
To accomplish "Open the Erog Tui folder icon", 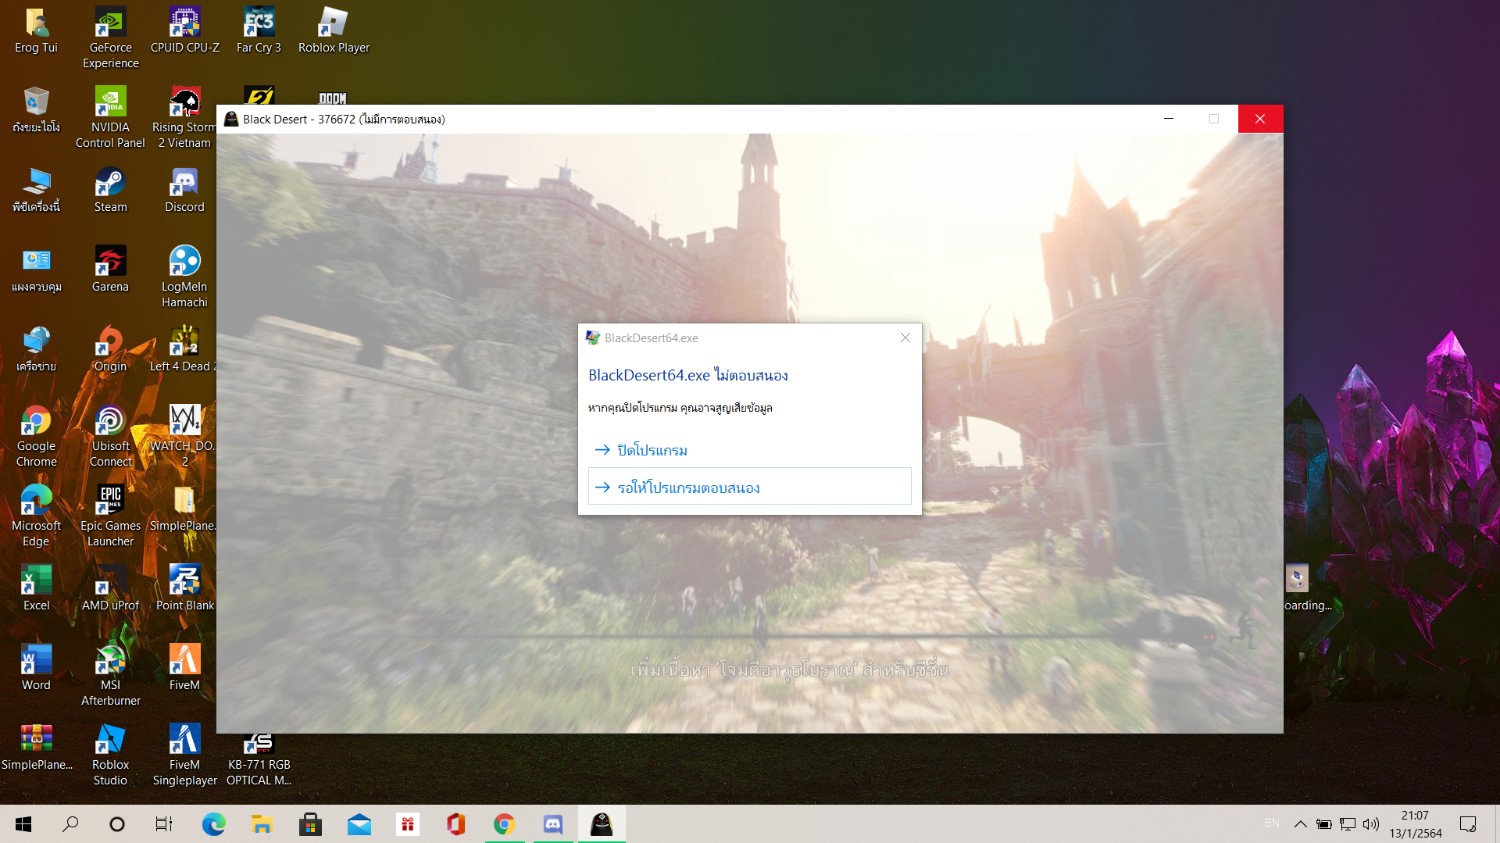I will point(36,31).
